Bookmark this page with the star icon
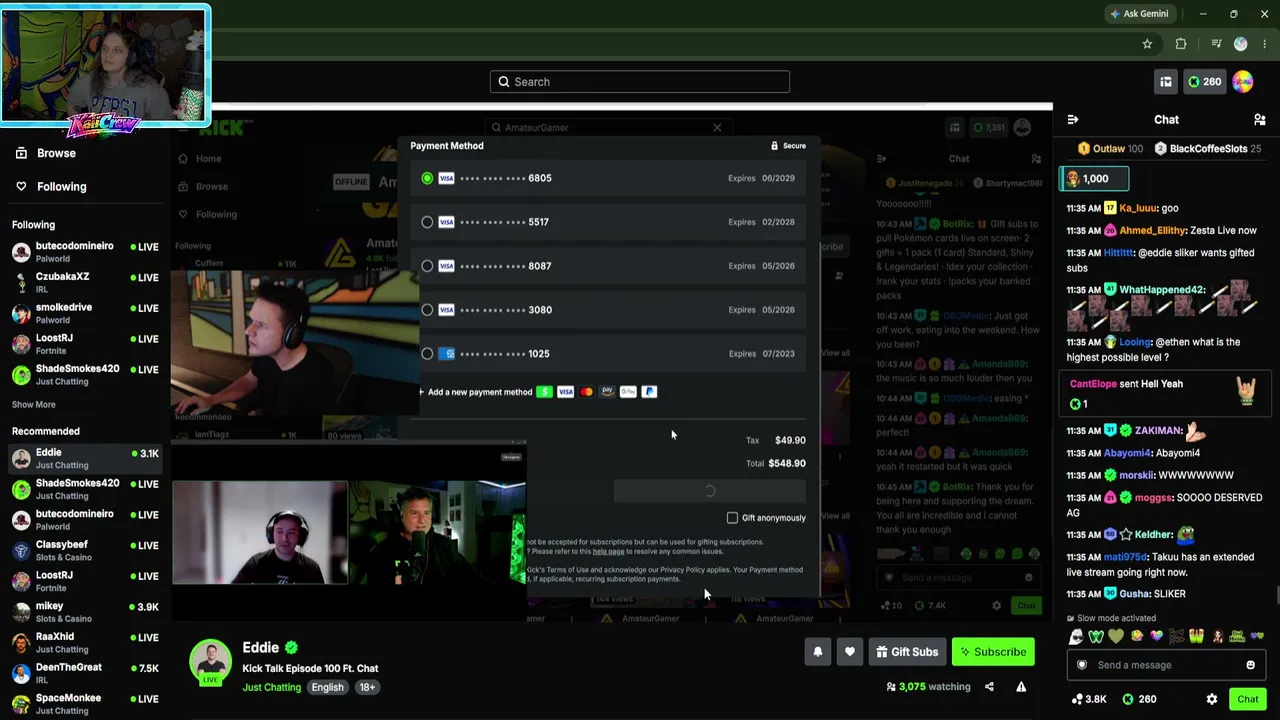Image resolution: width=1280 pixels, height=720 pixels. coord(1147,44)
